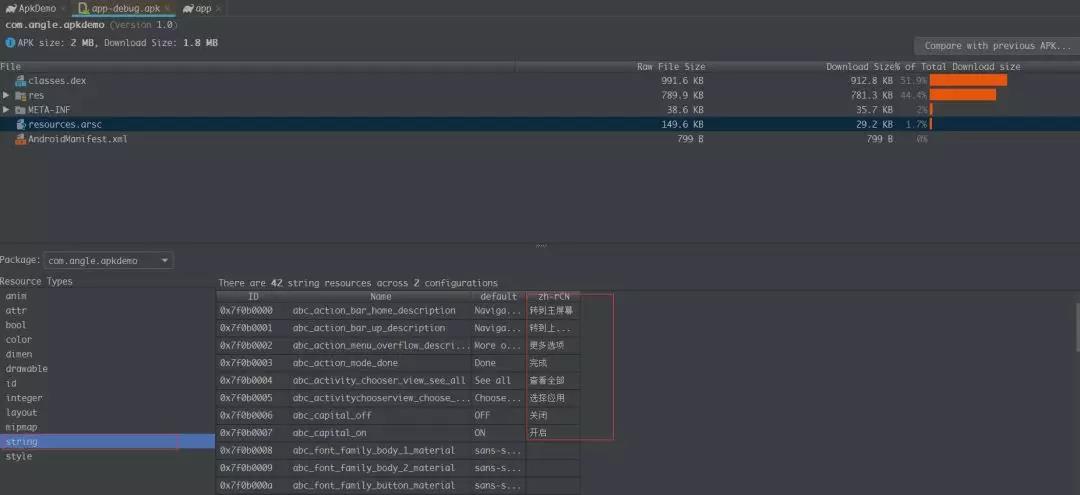Image resolution: width=1080 pixels, height=495 pixels.
Task: Click the res folder icon
Action: click(x=20, y=95)
